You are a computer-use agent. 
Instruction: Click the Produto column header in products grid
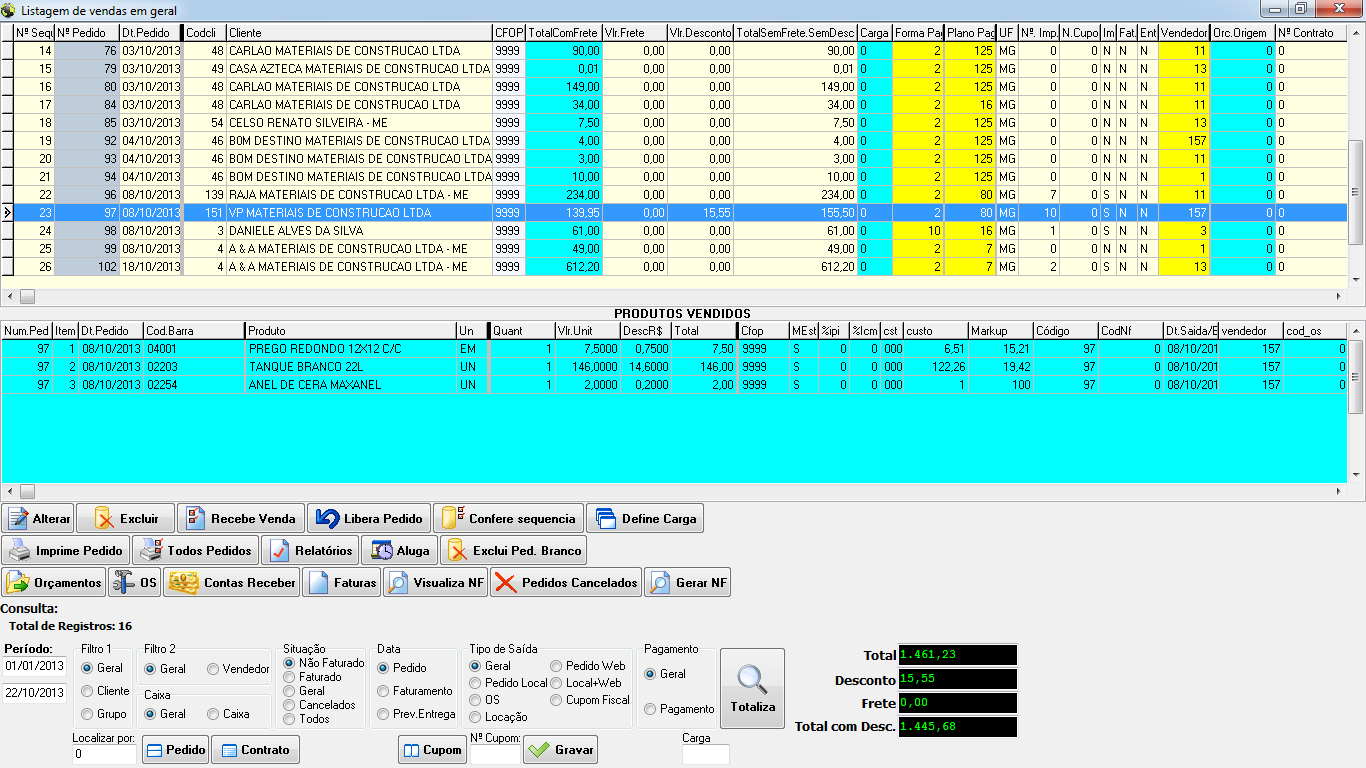point(350,330)
